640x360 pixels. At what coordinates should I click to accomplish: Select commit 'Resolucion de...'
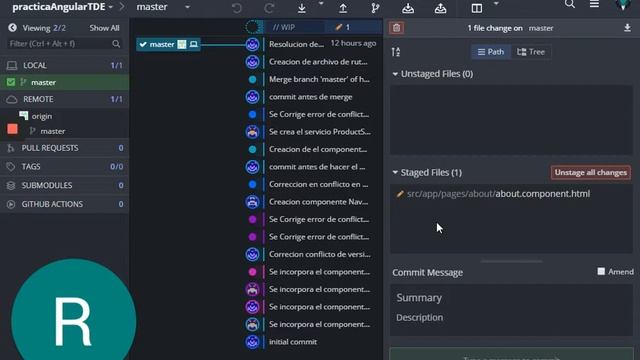(x=296, y=44)
